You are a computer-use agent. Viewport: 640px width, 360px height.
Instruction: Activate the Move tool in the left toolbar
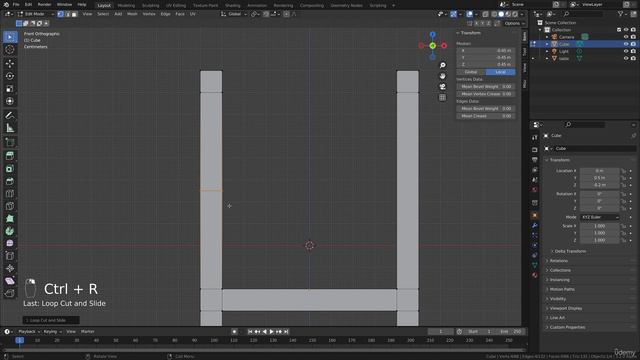coord(10,64)
